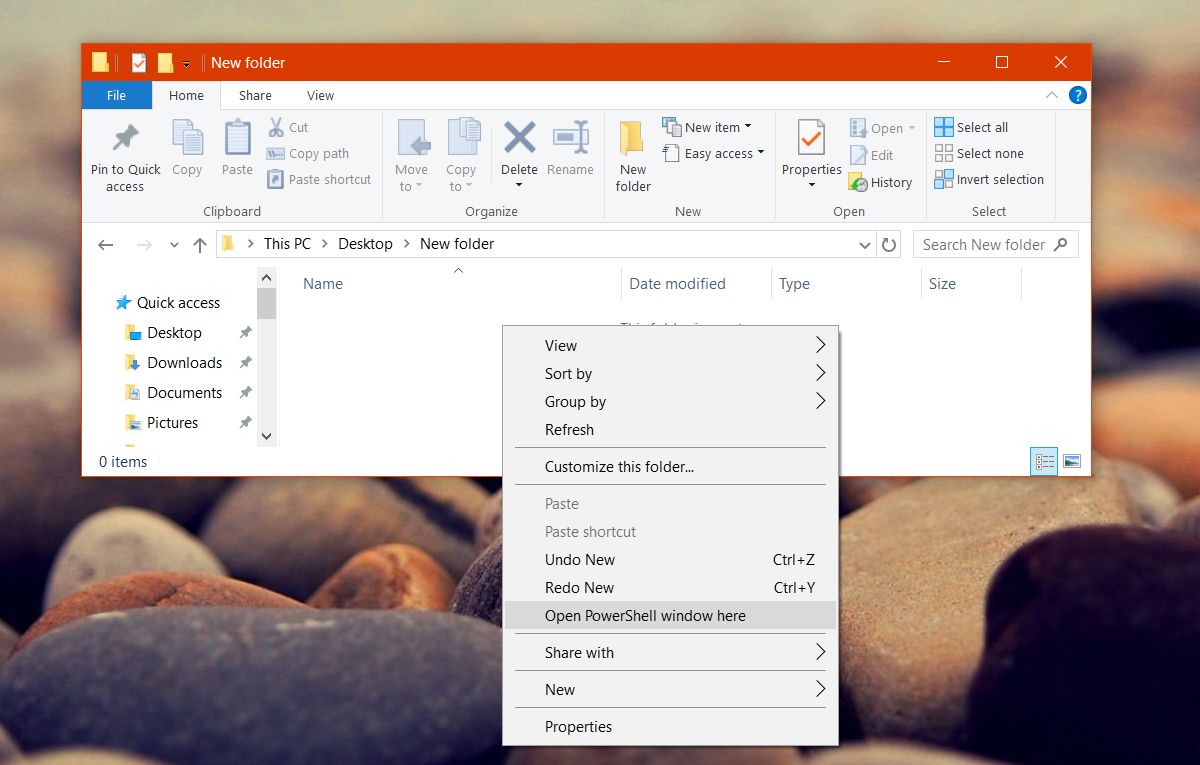This screenshot has width=1200, height=765.
Task: Enable Invert selection in the Select group
Action: click(x=989, y=179)
